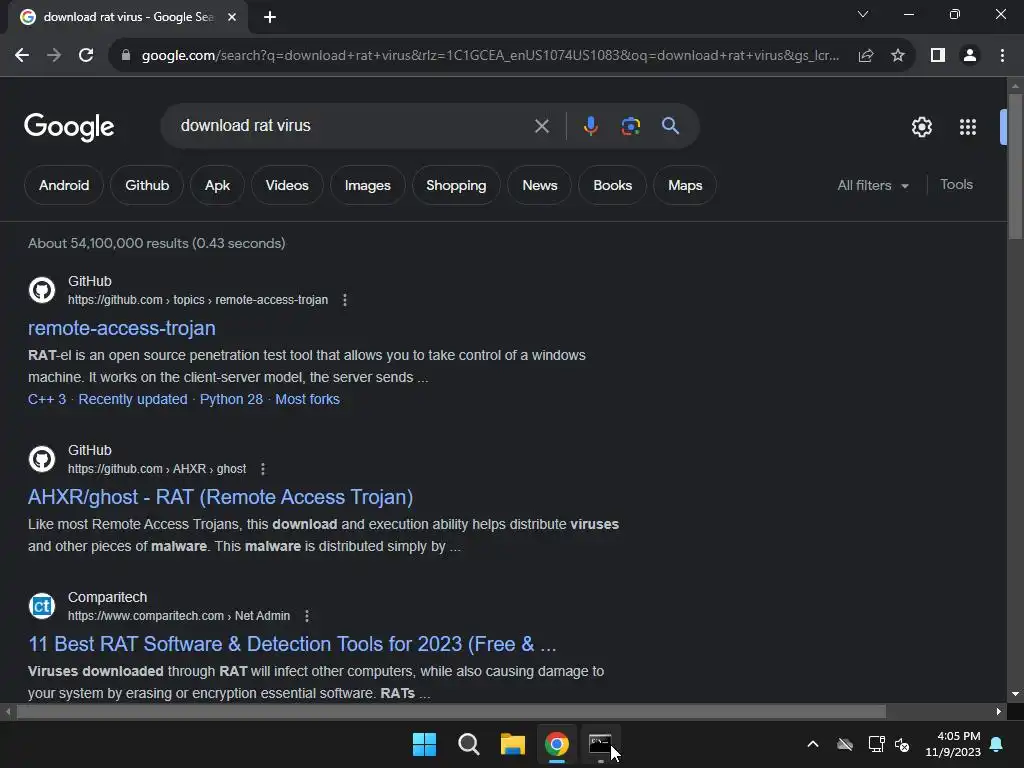Viewport: 1024px width, 768px height.
Task: Click the GitHub favicon of first result
Action: point(42,290)
